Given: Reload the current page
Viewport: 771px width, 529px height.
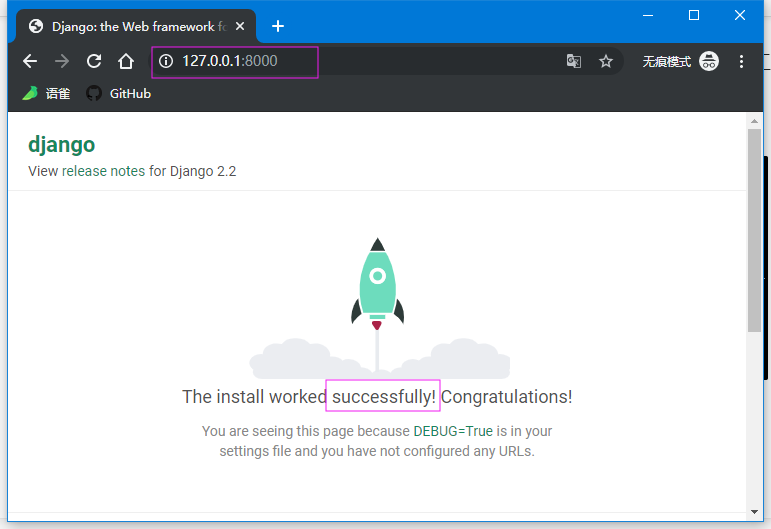Looking at the screenshot, I should click(x=94, y=61).
